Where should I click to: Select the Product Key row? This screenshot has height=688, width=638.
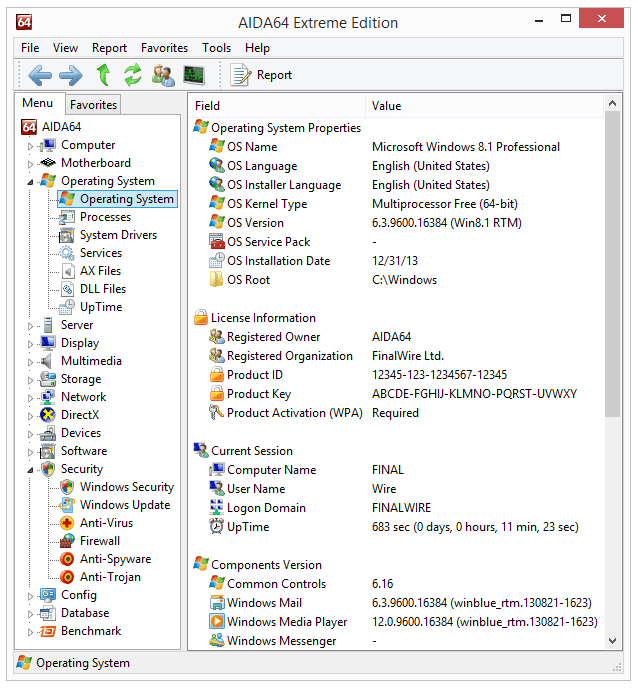tap(396, 394)
